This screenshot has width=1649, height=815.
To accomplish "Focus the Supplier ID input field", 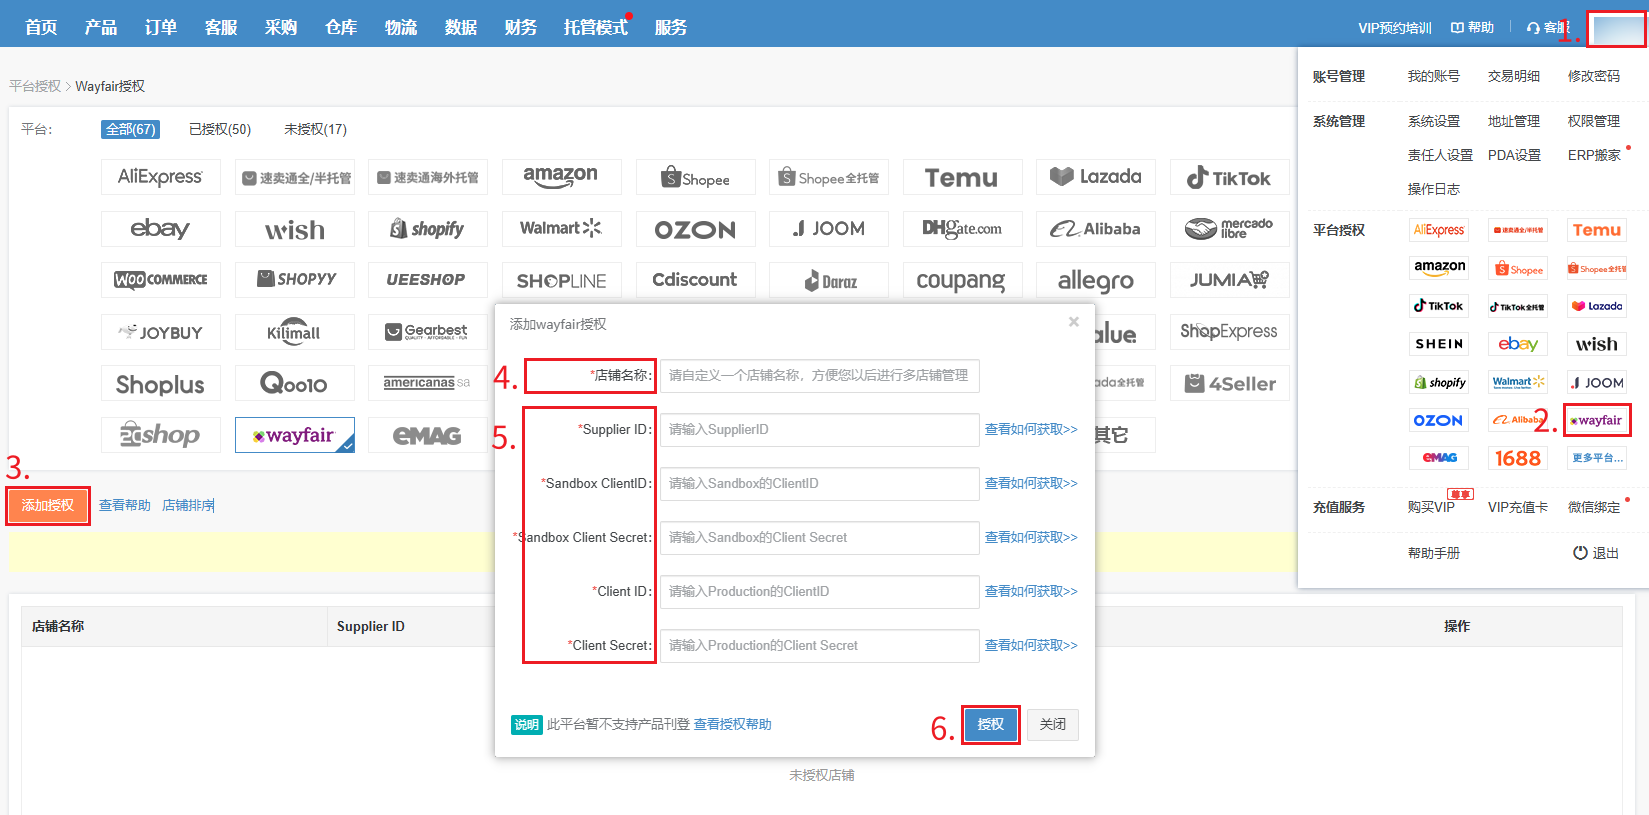I will pos(820,430).
